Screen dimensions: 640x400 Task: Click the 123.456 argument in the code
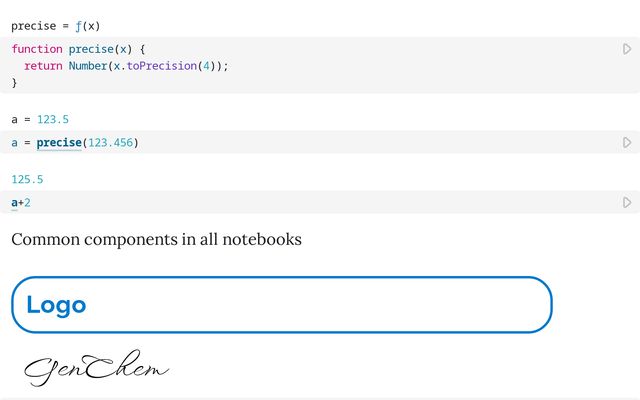[x=110, y=143]
